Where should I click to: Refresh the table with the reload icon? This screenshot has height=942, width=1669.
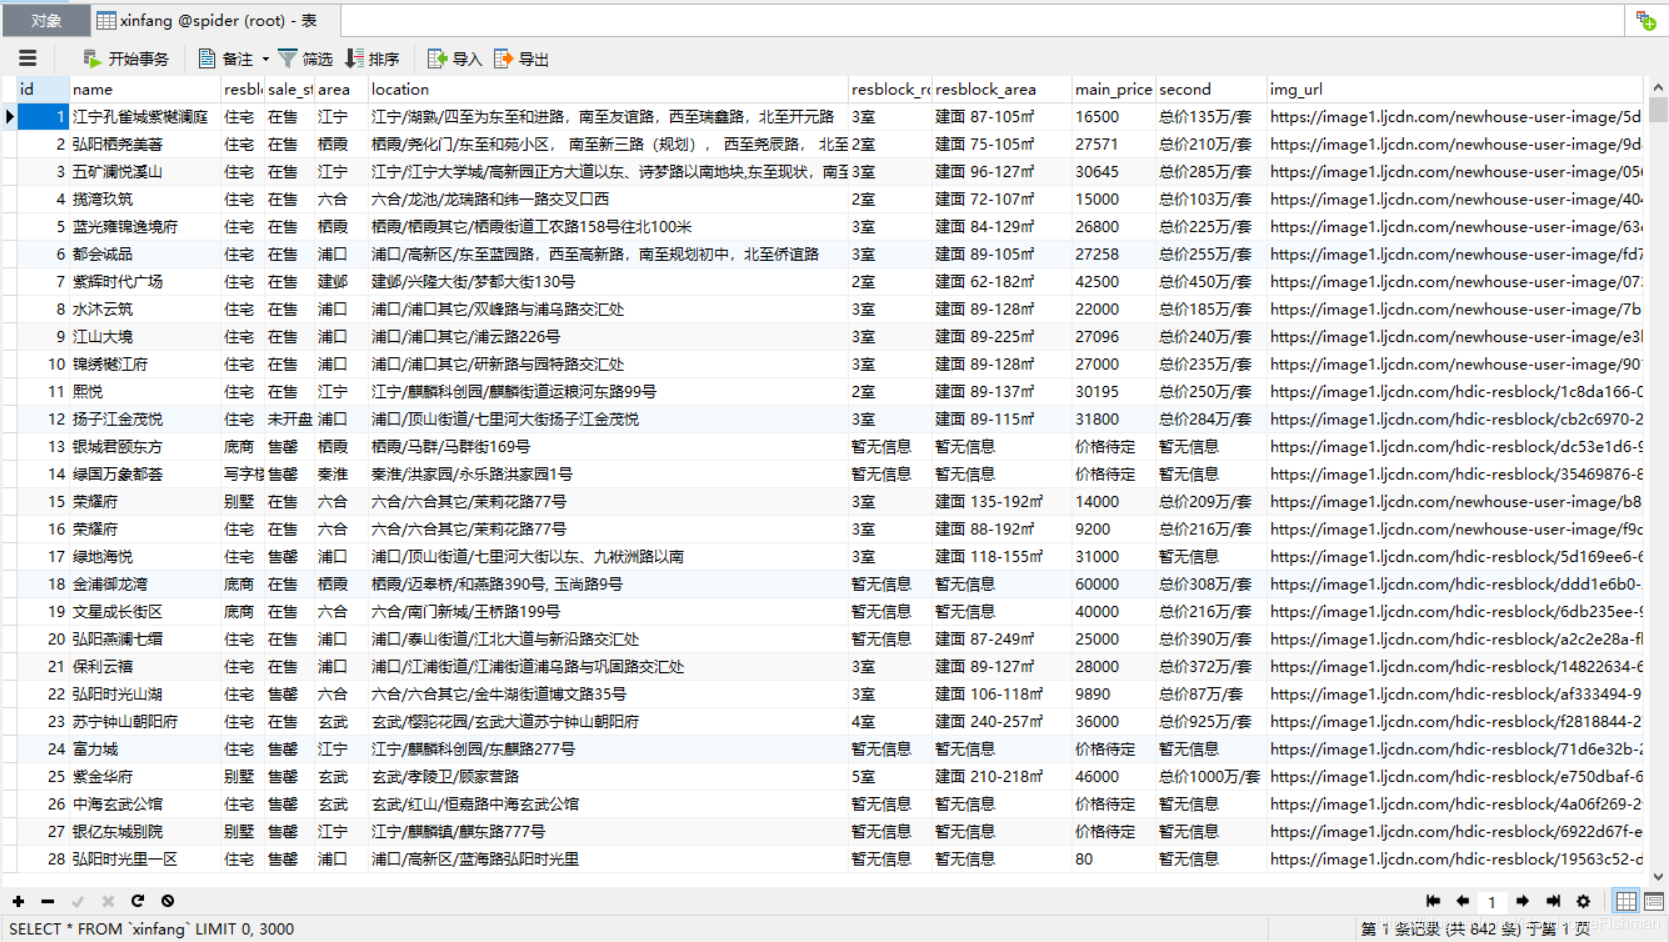(x=138, y=901)
